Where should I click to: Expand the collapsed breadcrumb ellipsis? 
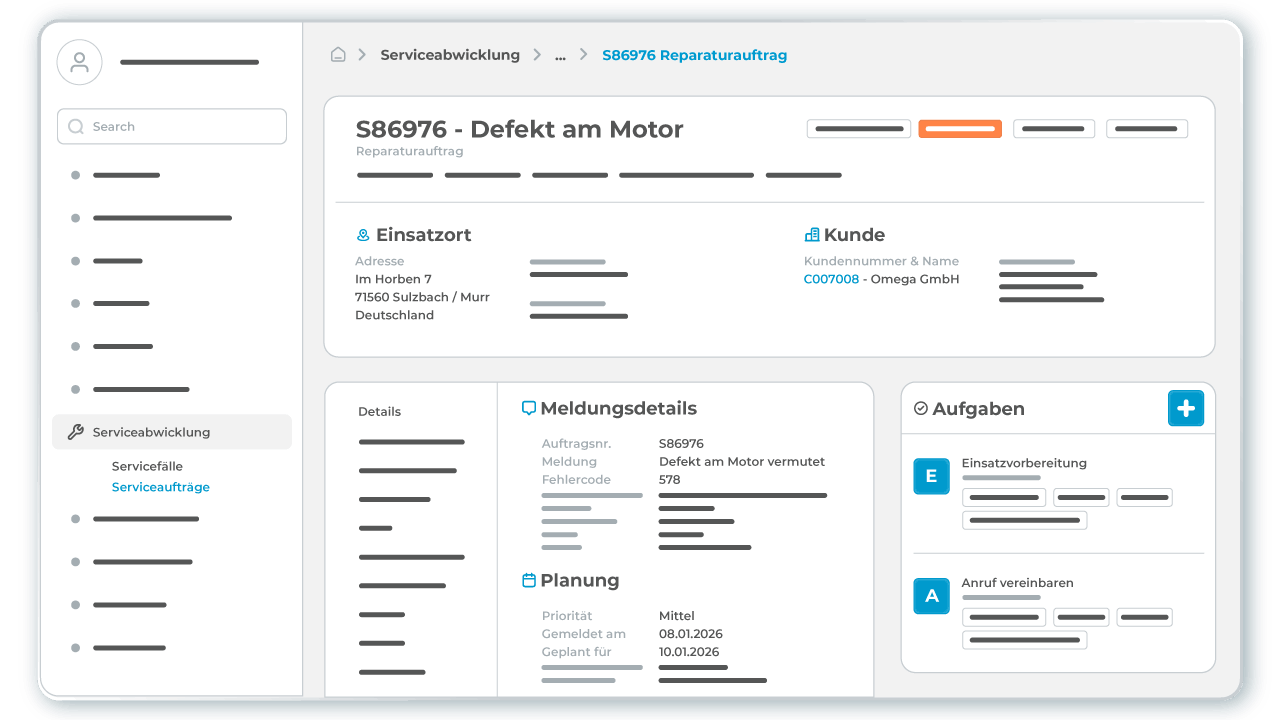click(x=560, y=55)
